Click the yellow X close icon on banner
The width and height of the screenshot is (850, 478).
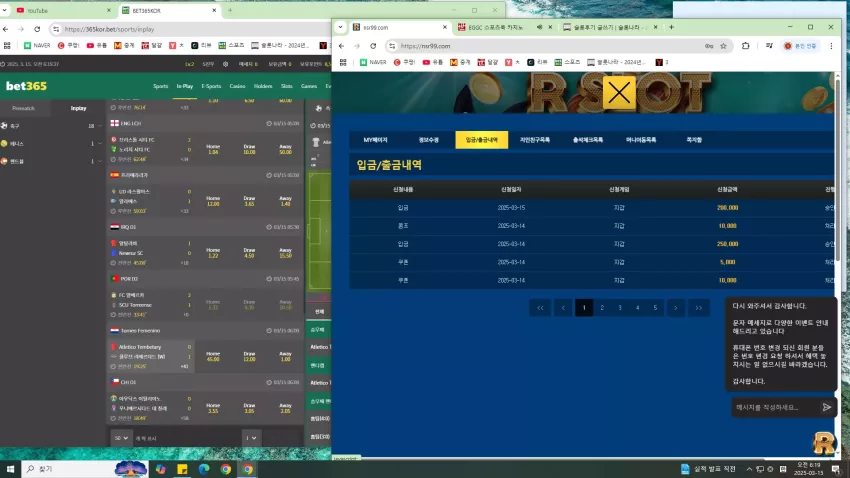(619, 93)
